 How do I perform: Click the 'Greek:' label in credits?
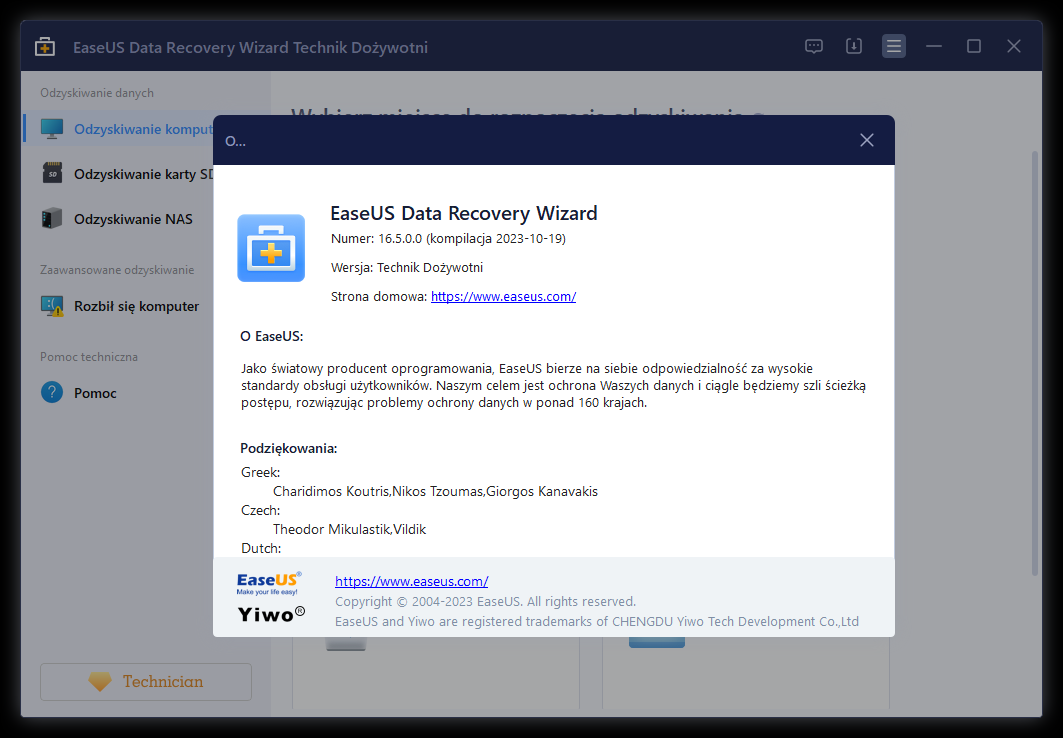260,472
